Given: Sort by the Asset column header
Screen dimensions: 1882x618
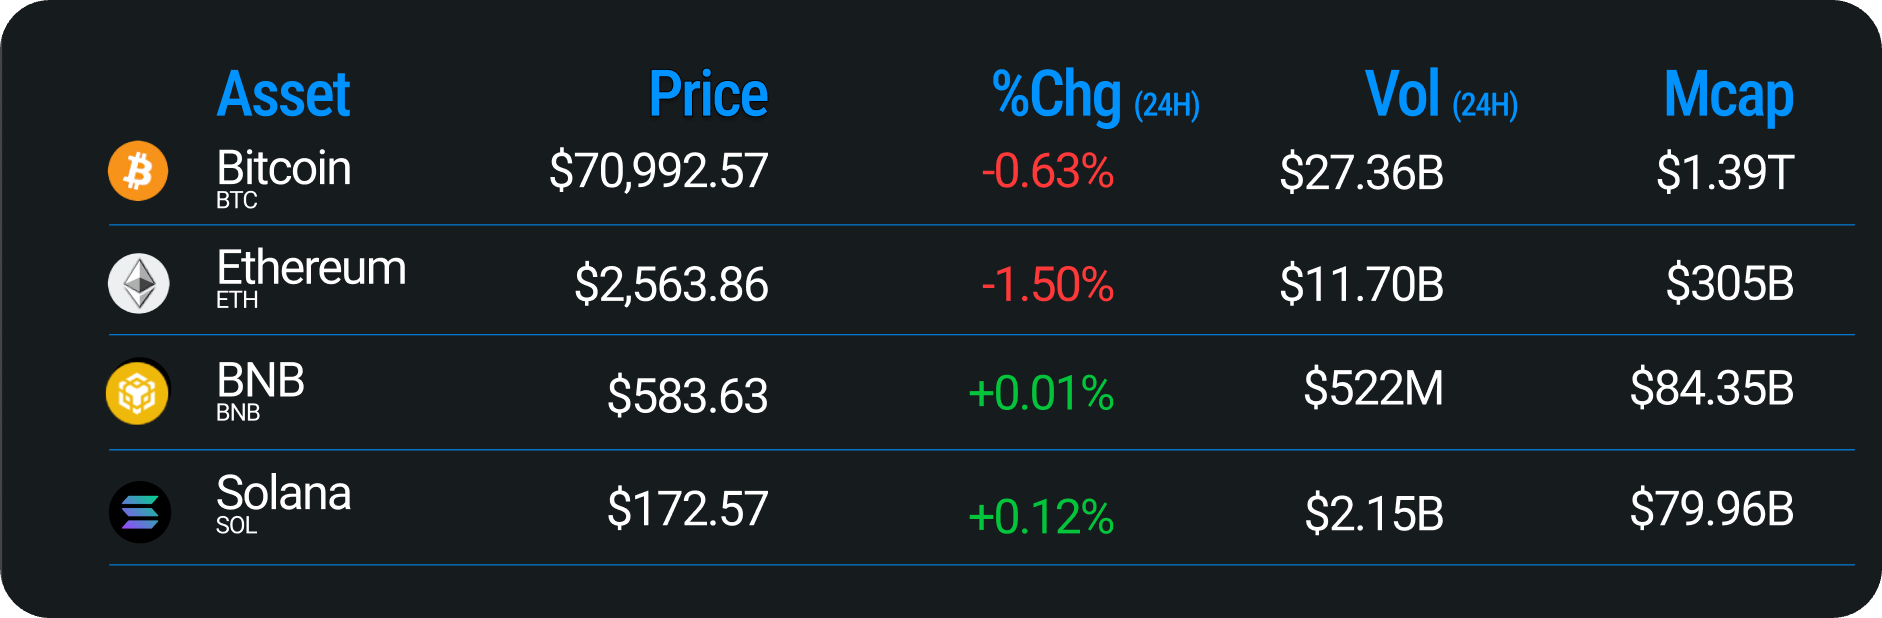Looking at the screenshot, I should pyautogui.click(x=283, y=95).
